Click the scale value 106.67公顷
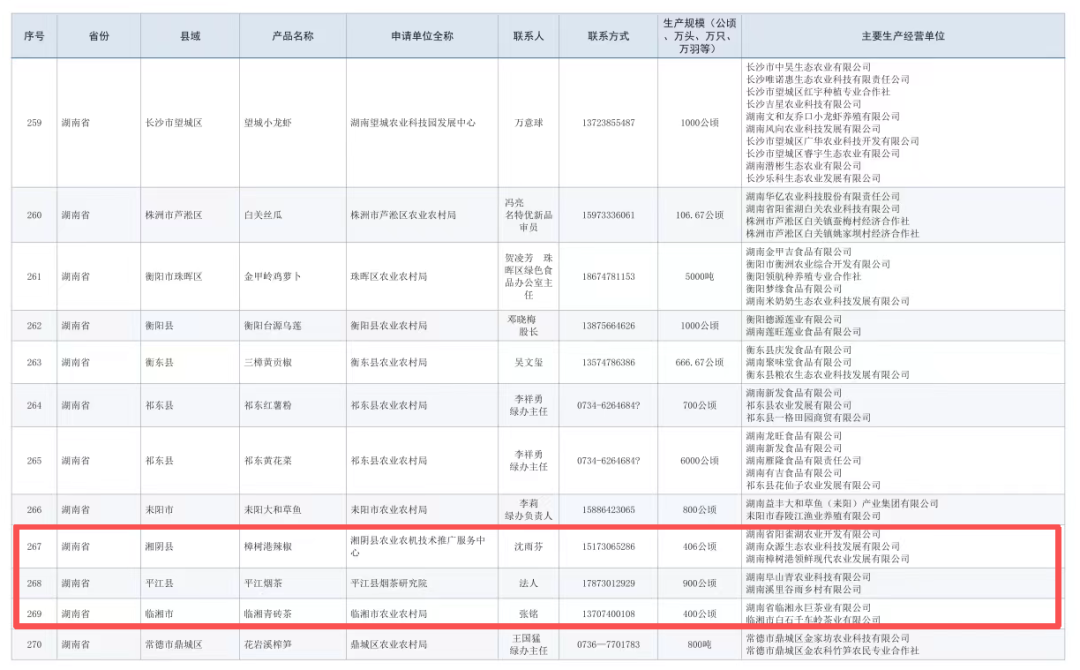Viewport: 1080px width, 670px height. (699, 215)
